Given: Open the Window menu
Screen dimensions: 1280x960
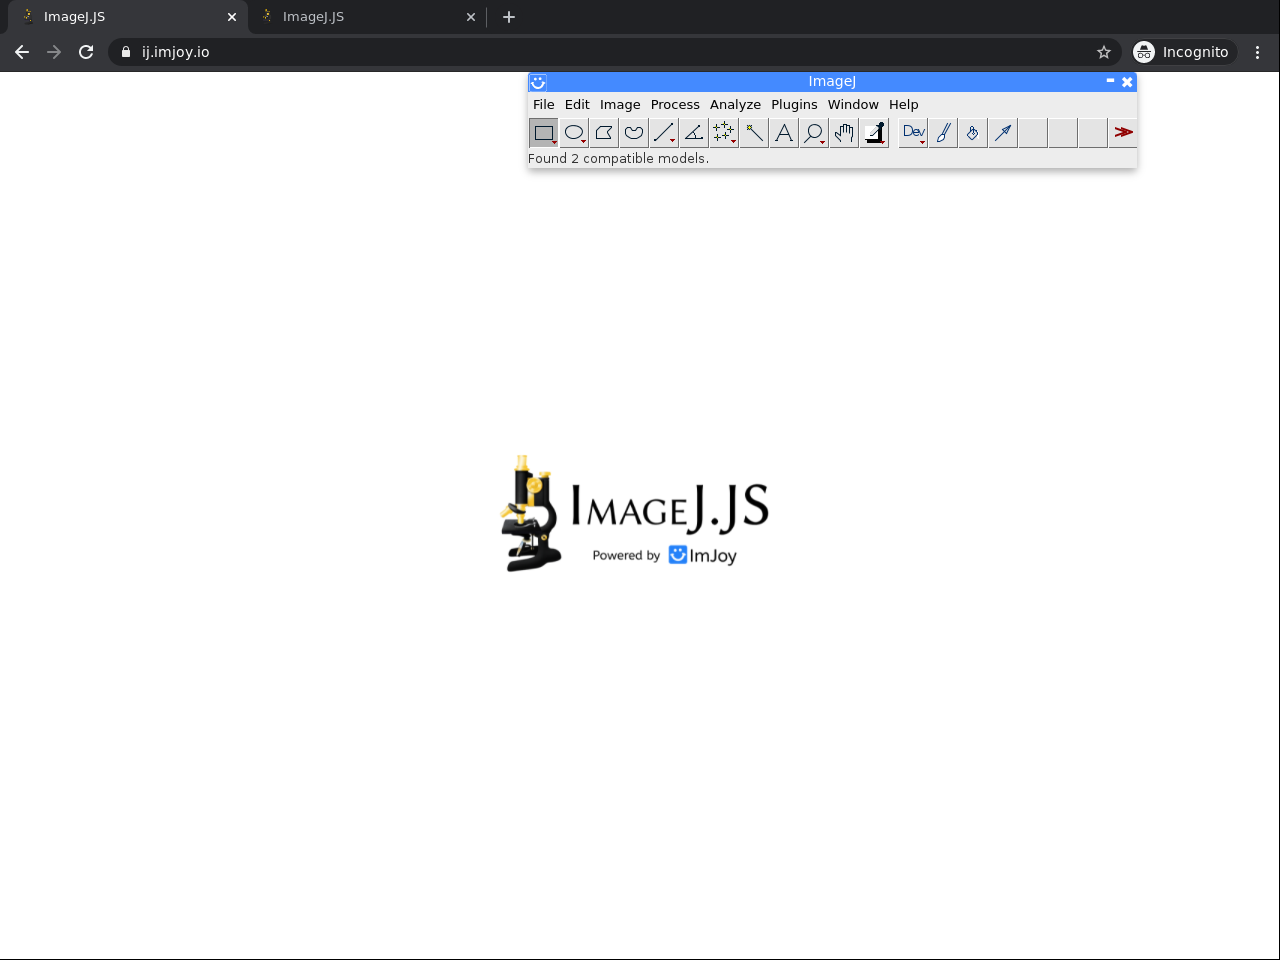Looking at the screenshot, I should 853,104.
